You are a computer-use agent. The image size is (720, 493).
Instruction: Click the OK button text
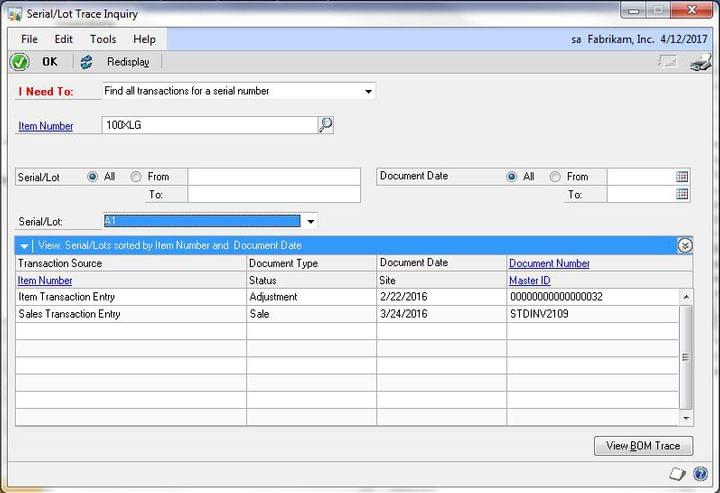[50, 62]
